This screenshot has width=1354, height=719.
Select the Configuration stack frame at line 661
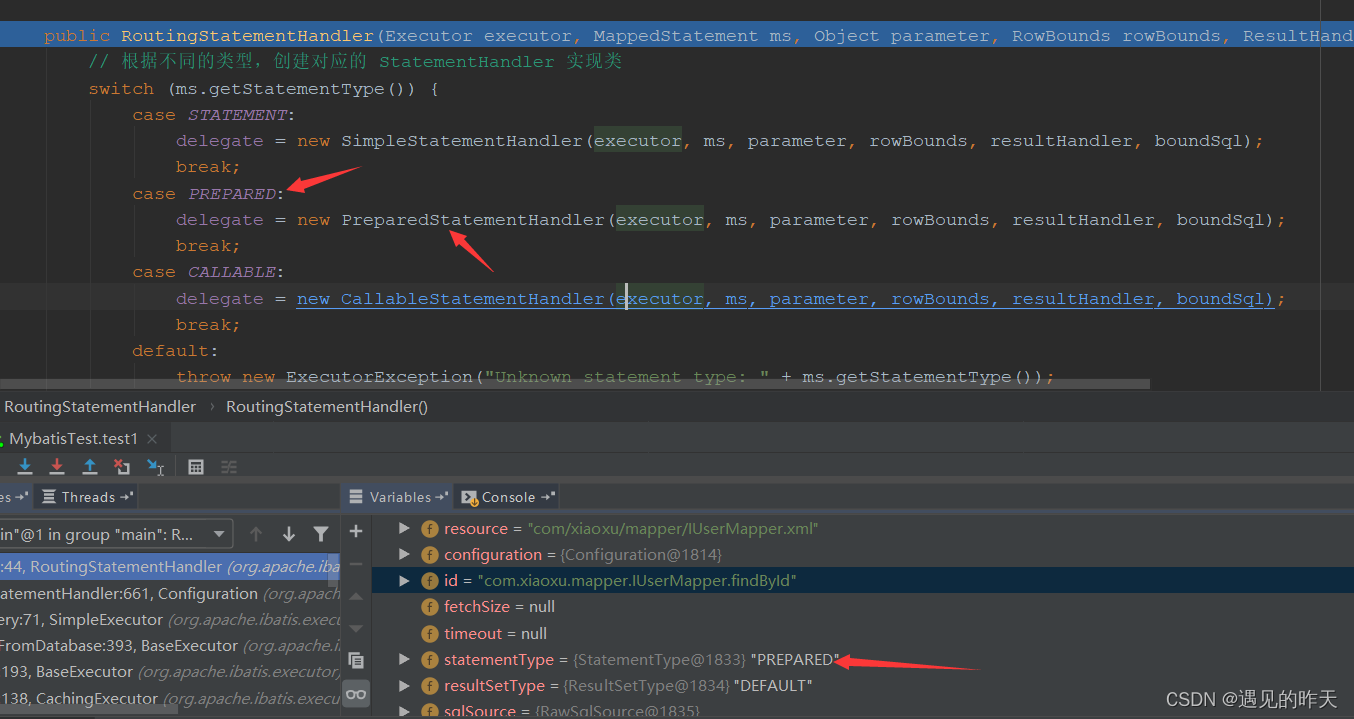coord(170,593)
